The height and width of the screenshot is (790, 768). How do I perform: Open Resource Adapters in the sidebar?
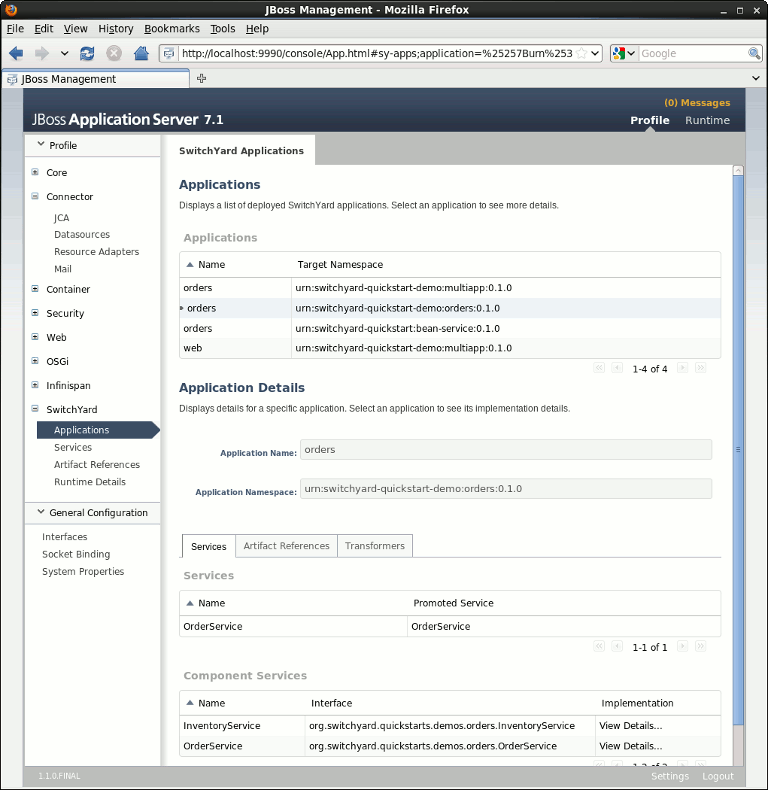(x=96, y=251)
